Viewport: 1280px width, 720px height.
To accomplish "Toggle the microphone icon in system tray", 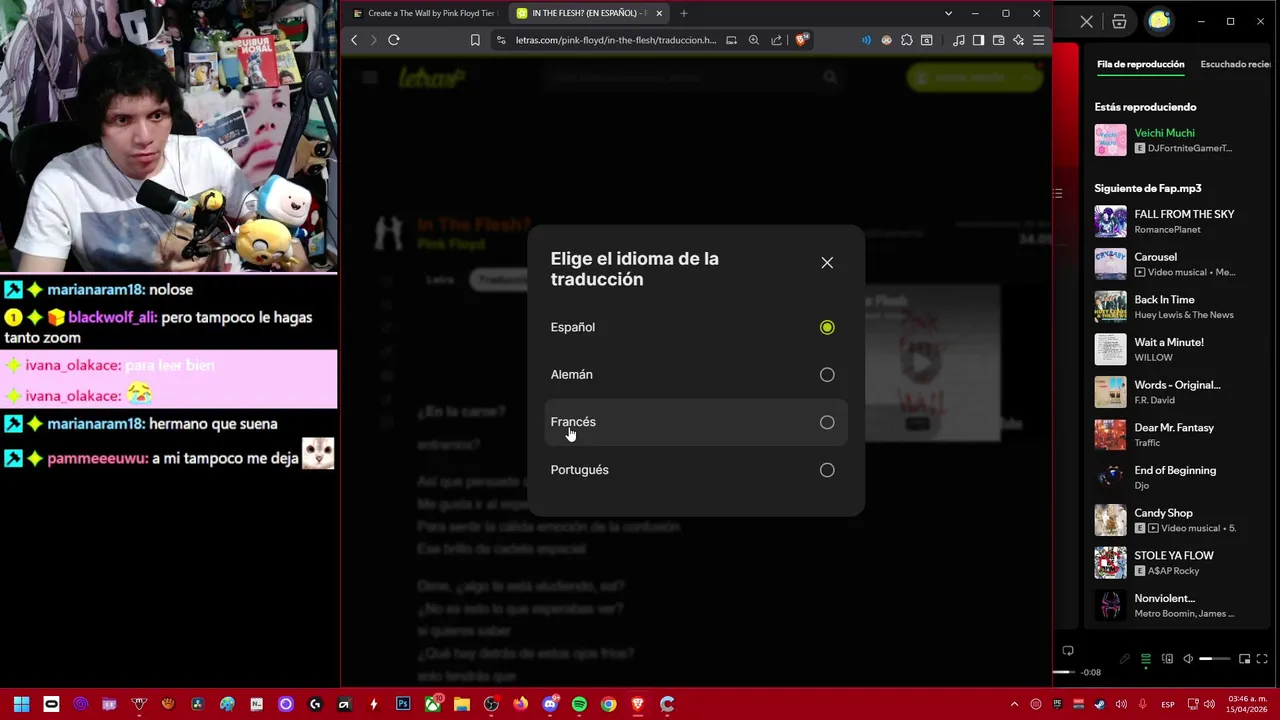I will click(1142, 705).
